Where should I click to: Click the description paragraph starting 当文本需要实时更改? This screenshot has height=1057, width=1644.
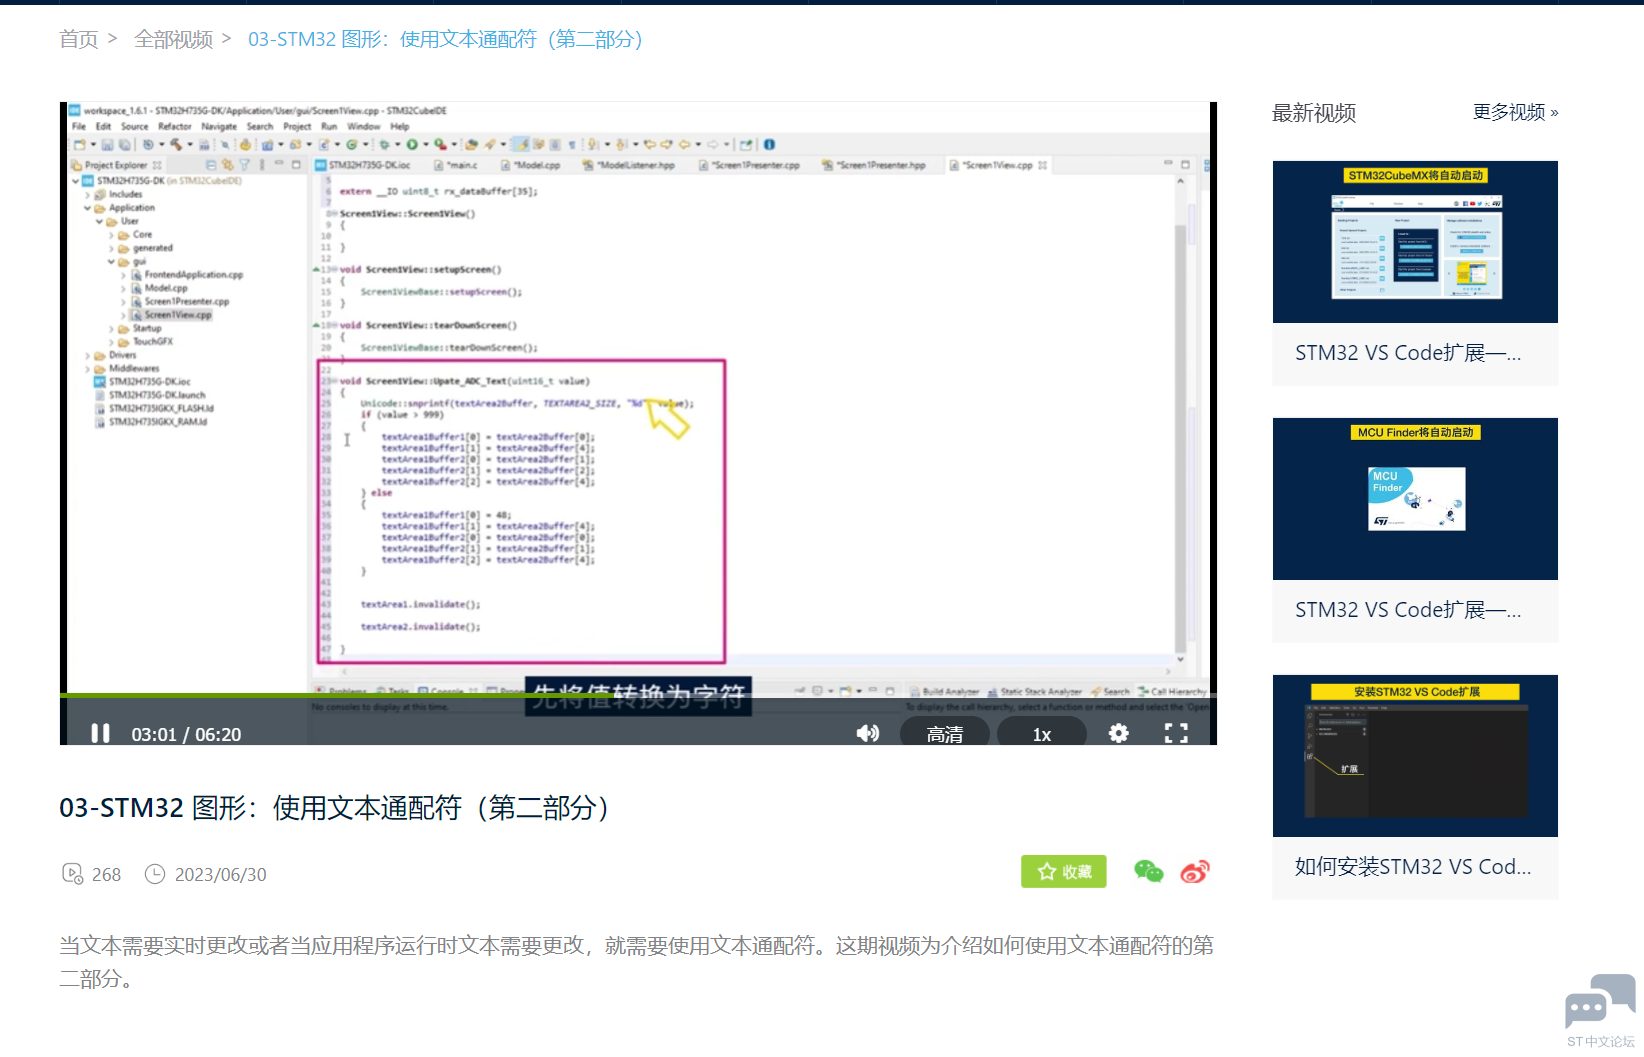[636, 961]
